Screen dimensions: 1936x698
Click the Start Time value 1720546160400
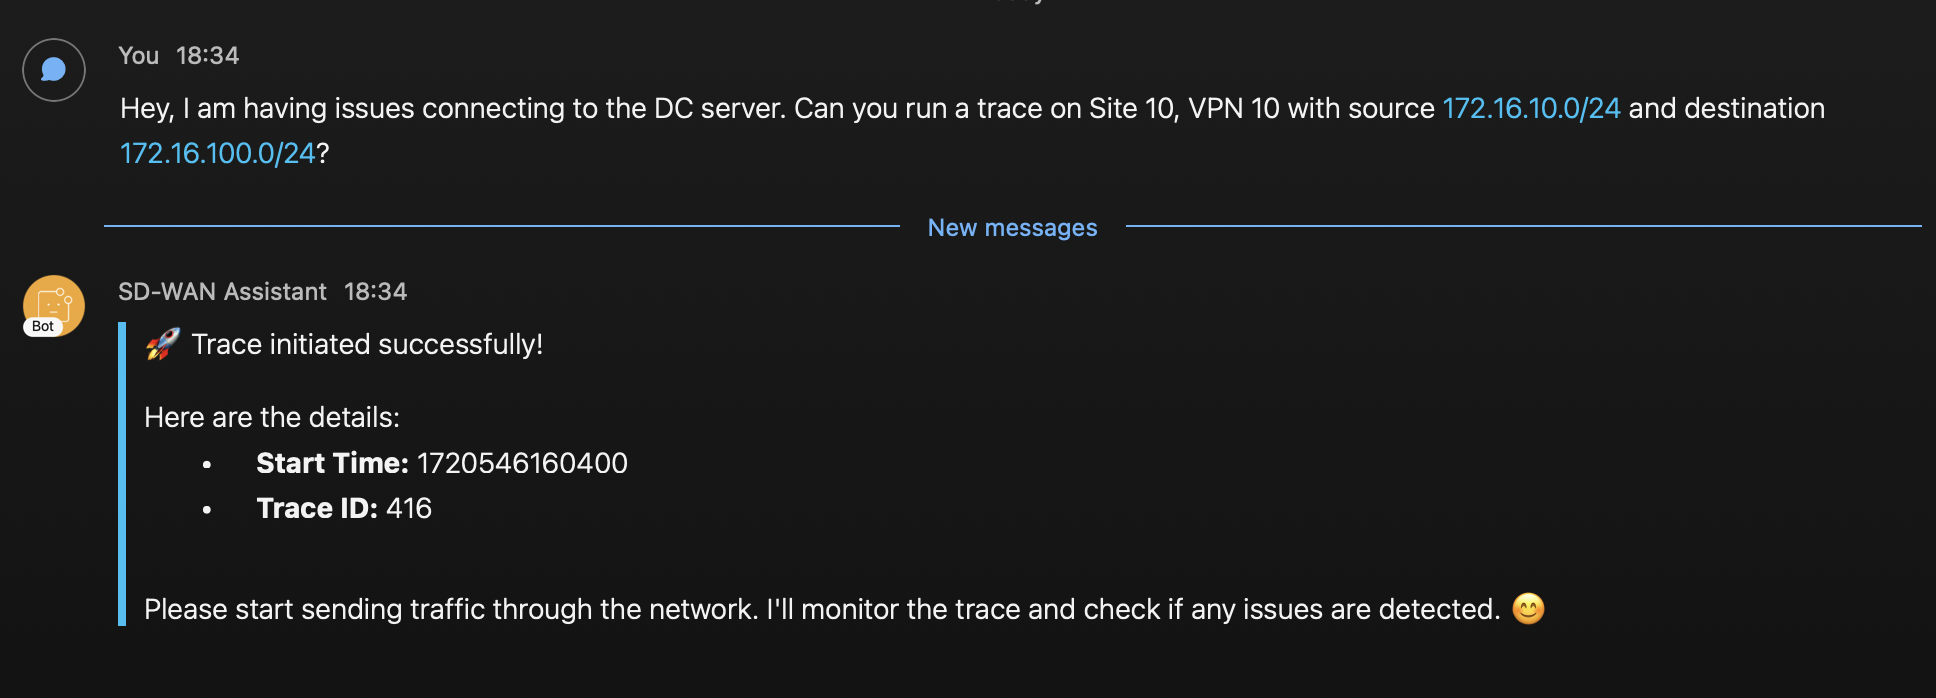(x=522, y=463)
